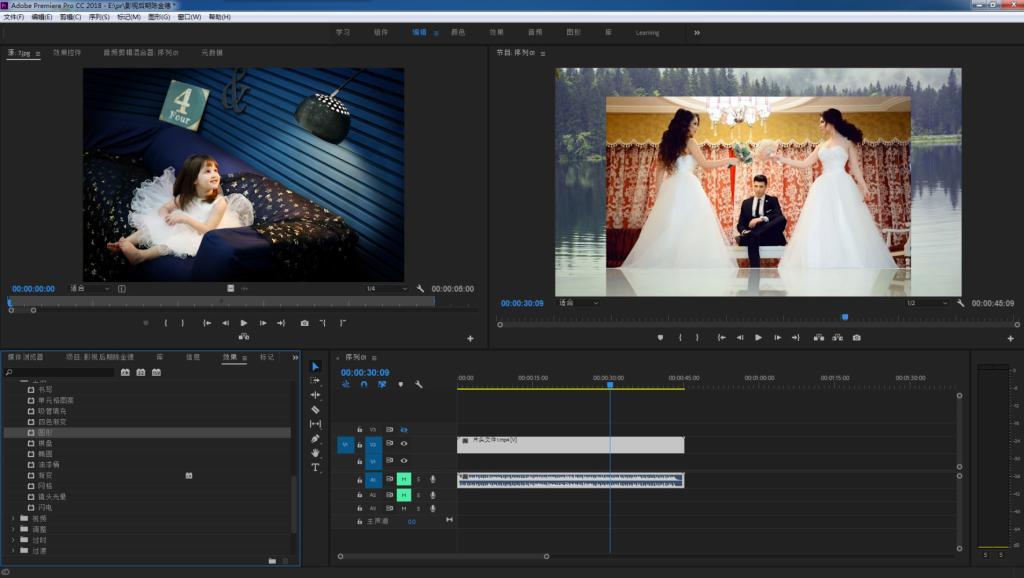Open the Program monitor 适合 zoom dropdown

point(579,303)
